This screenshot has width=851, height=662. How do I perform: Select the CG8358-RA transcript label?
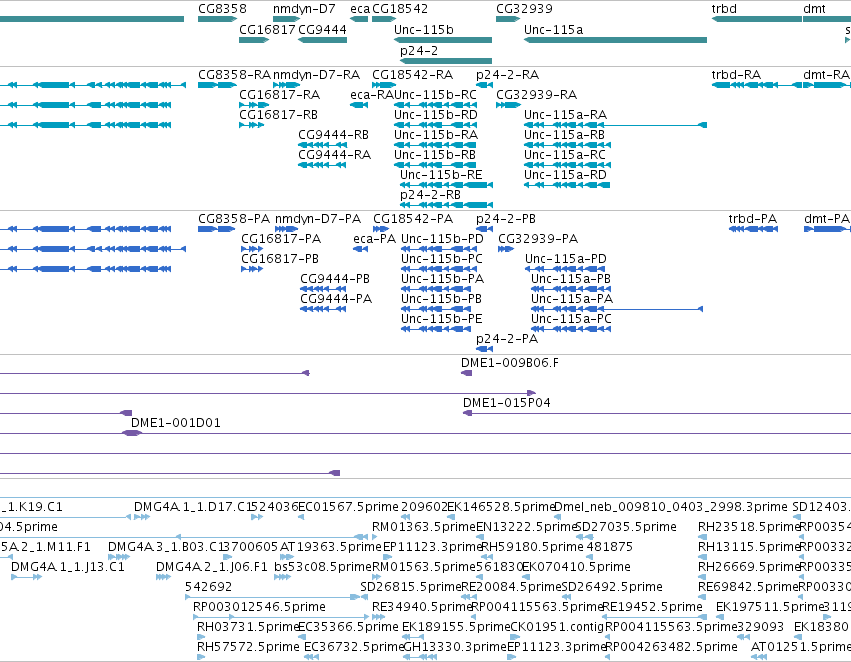coord(234,74)
